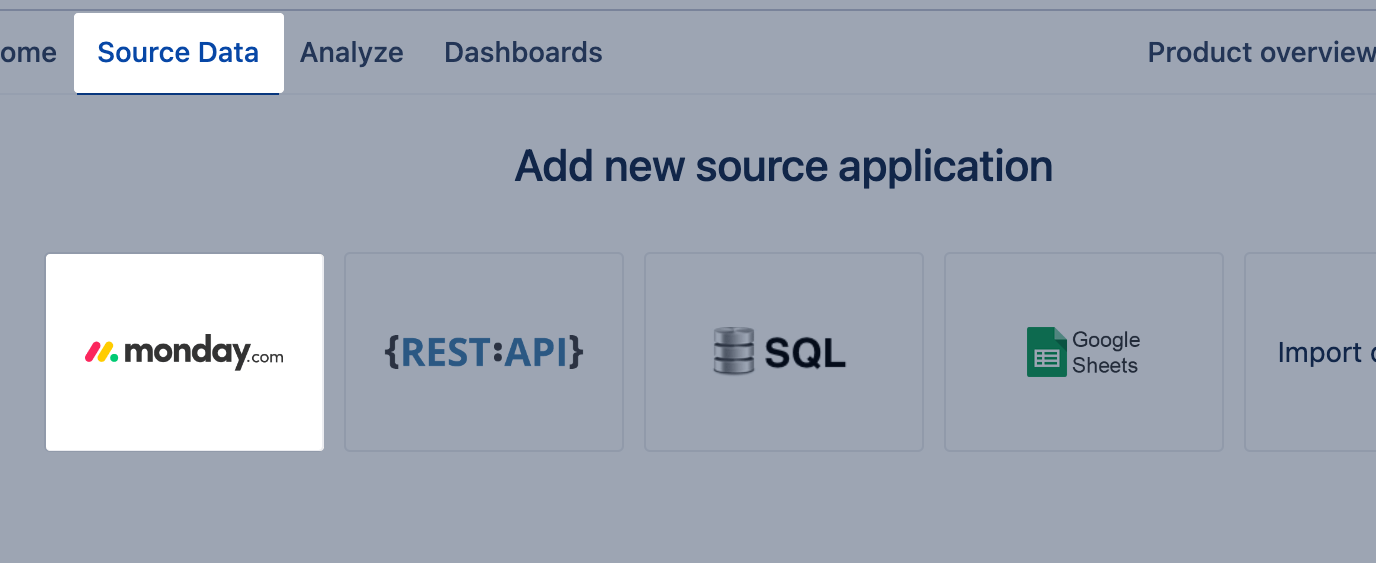The height and width of the screenshot is (563, 1376).
Task: Click the monday wordmark text
Action: [186, 353]
